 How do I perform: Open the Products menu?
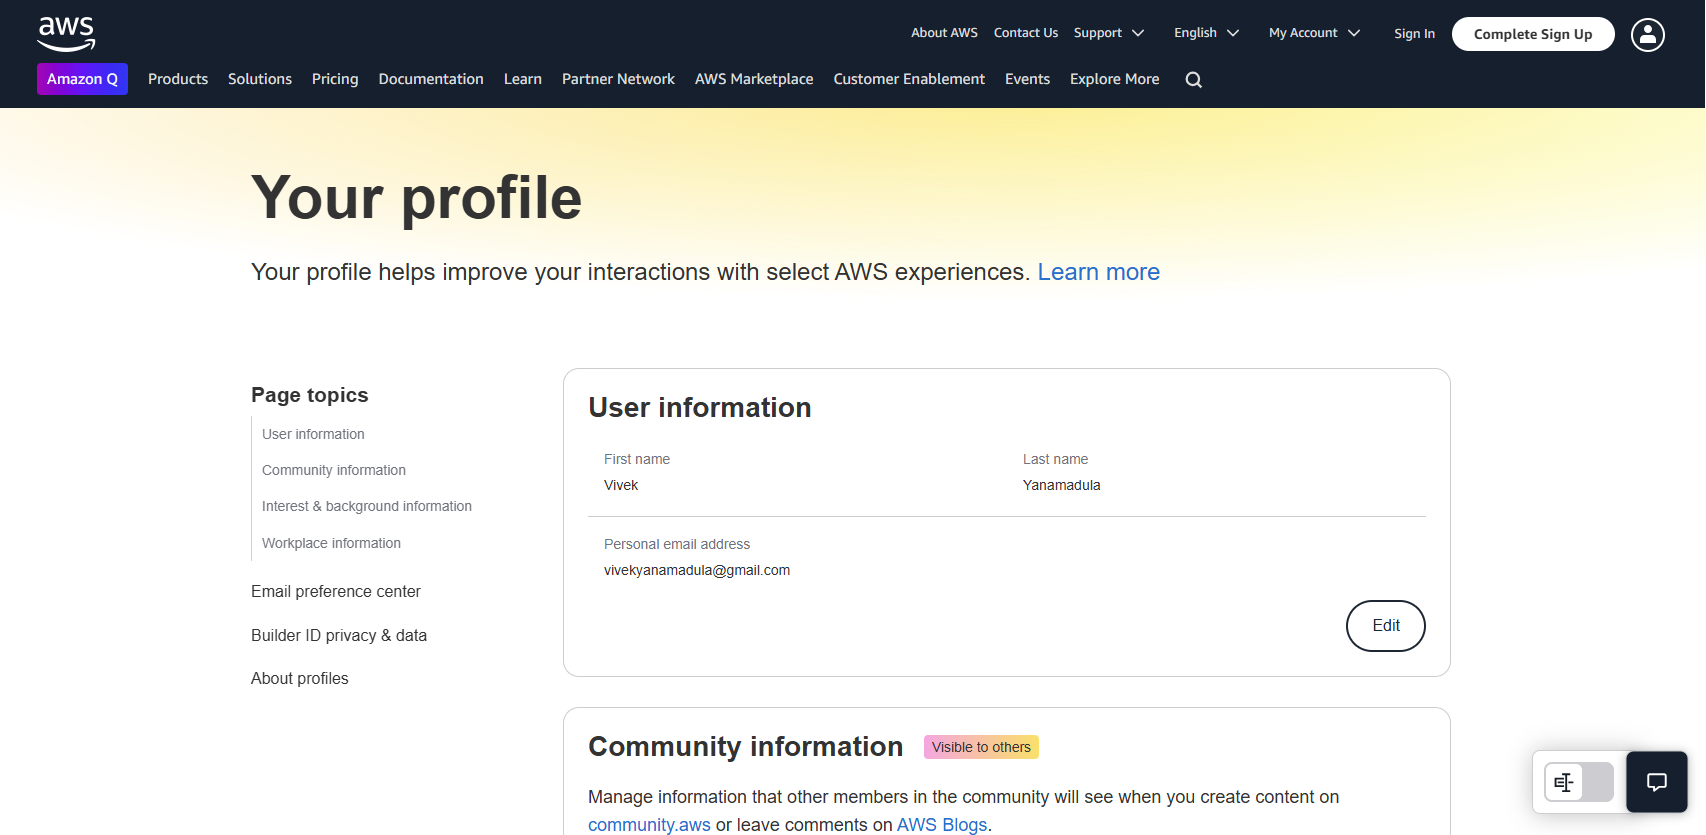click(178, 79)
